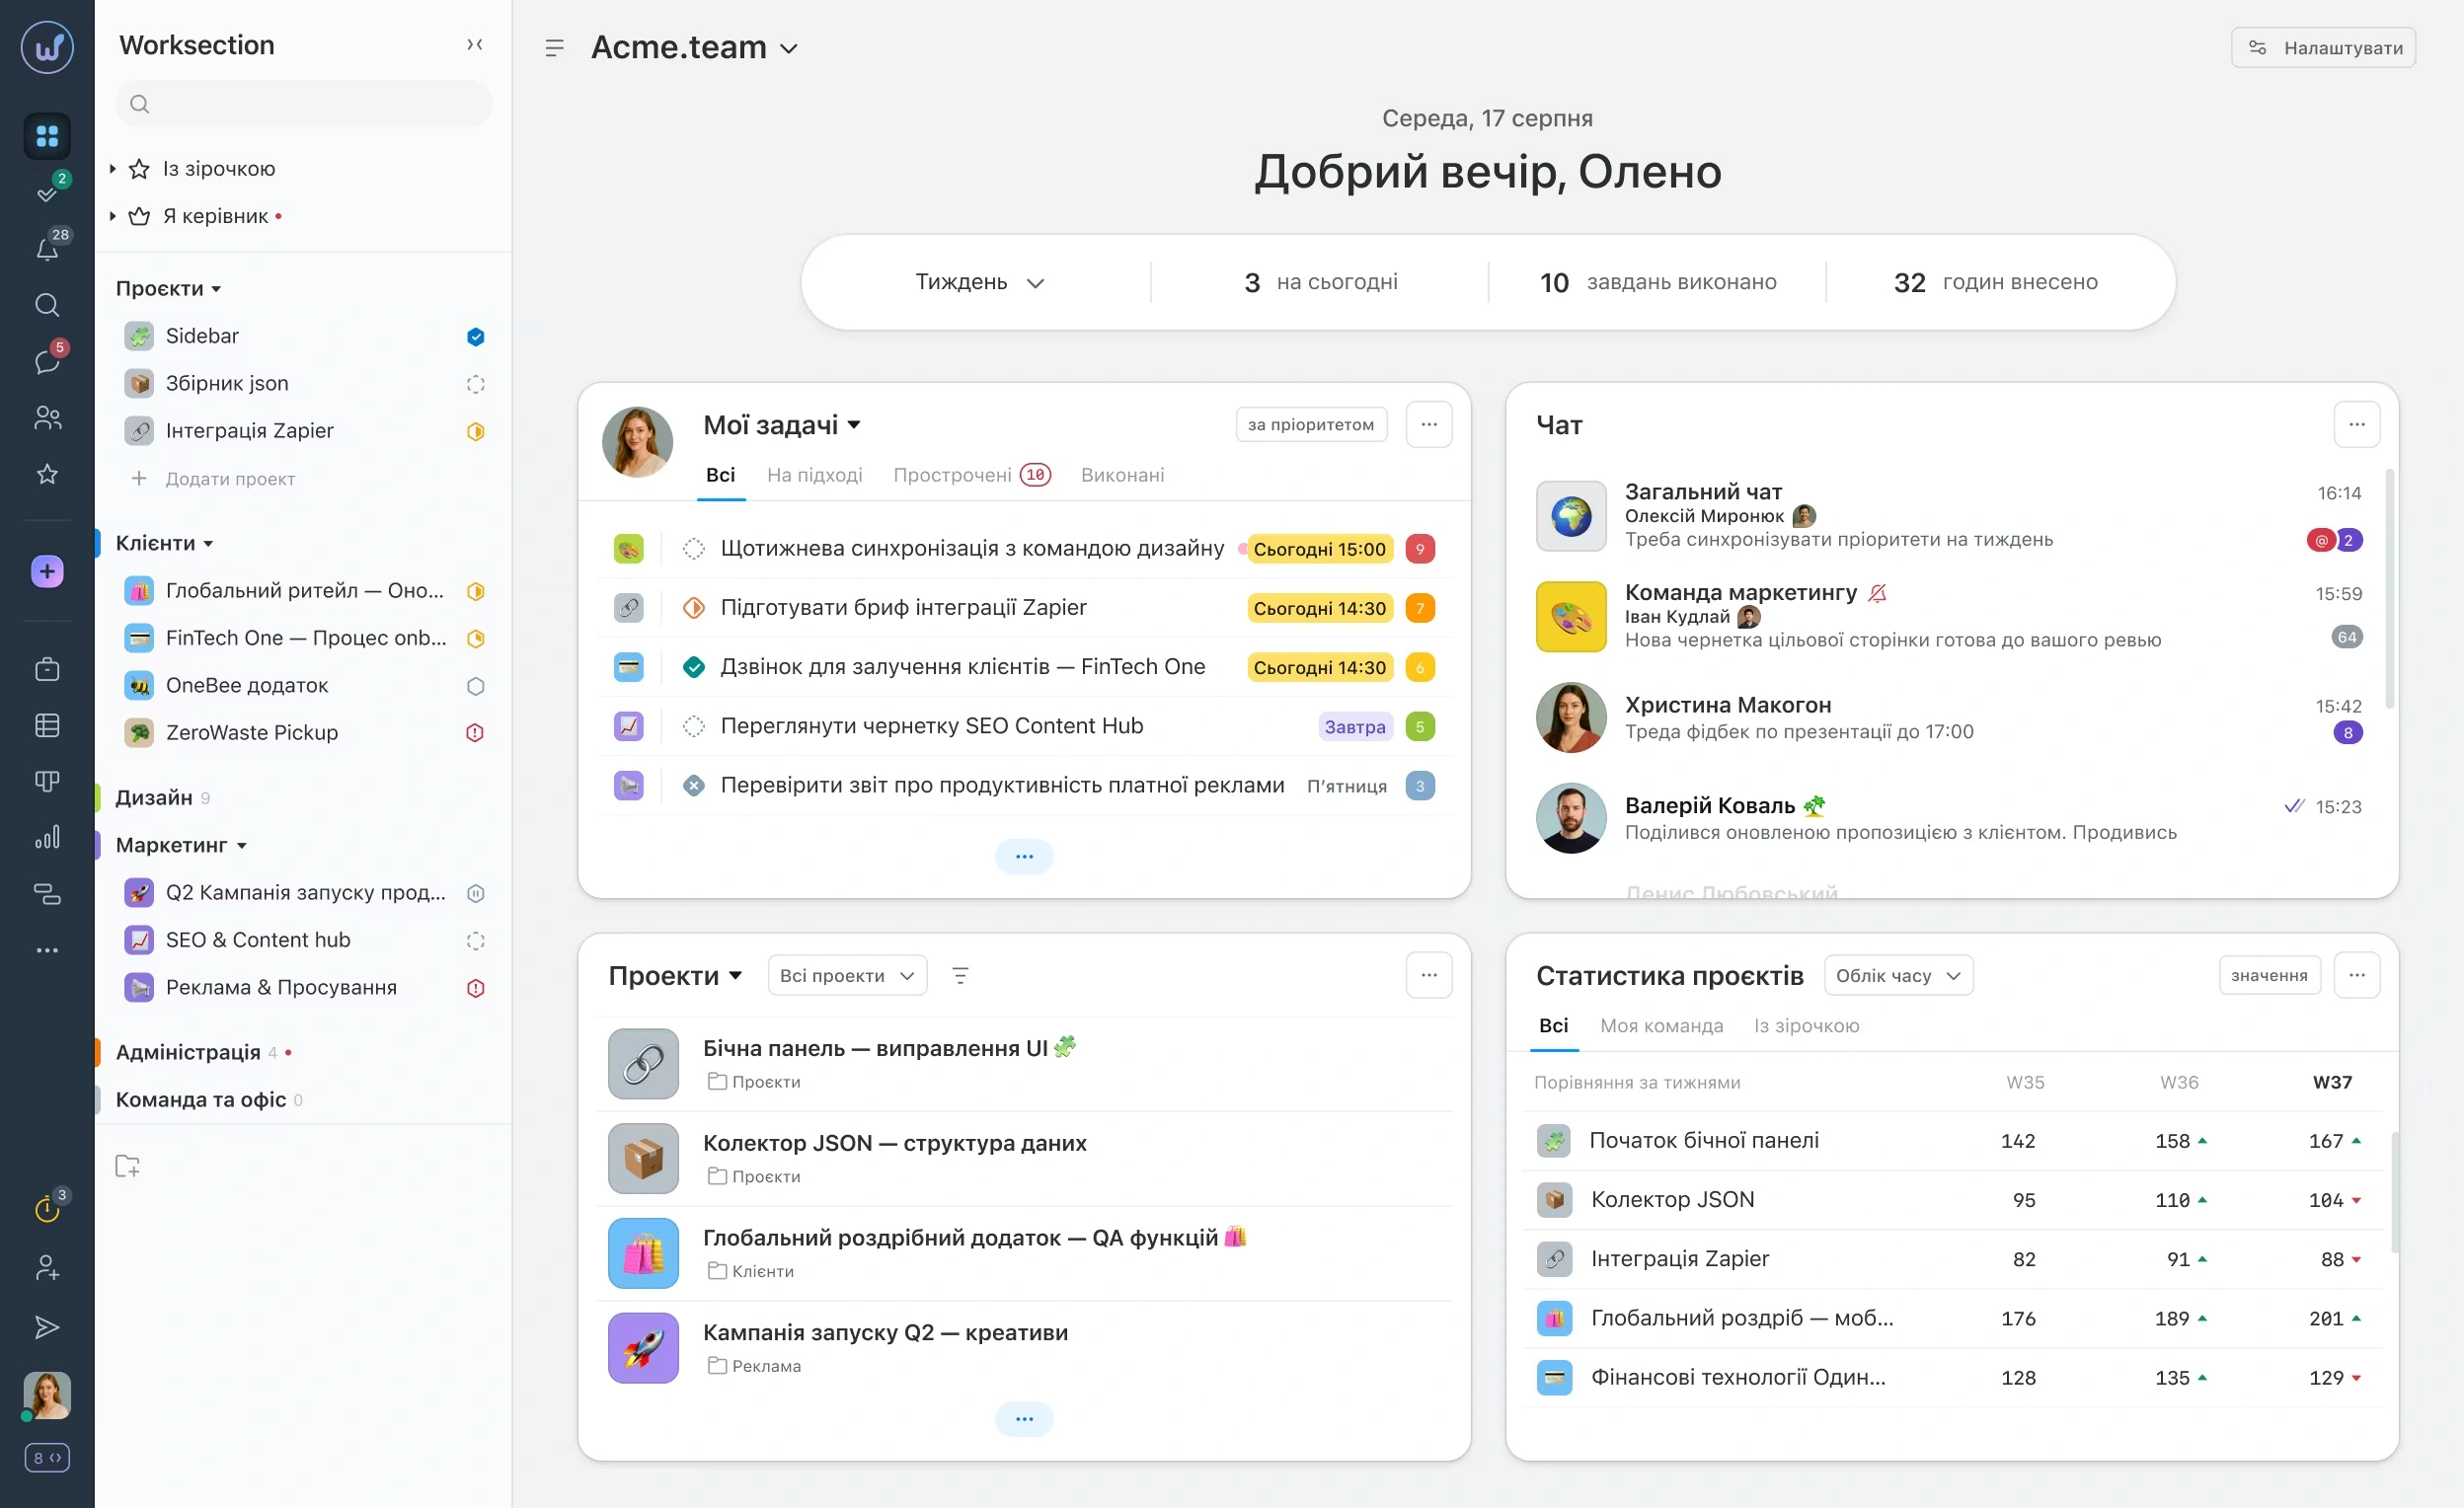
Task: Open the notifications bell in sidebar
Action: click(x=46, y=248)
